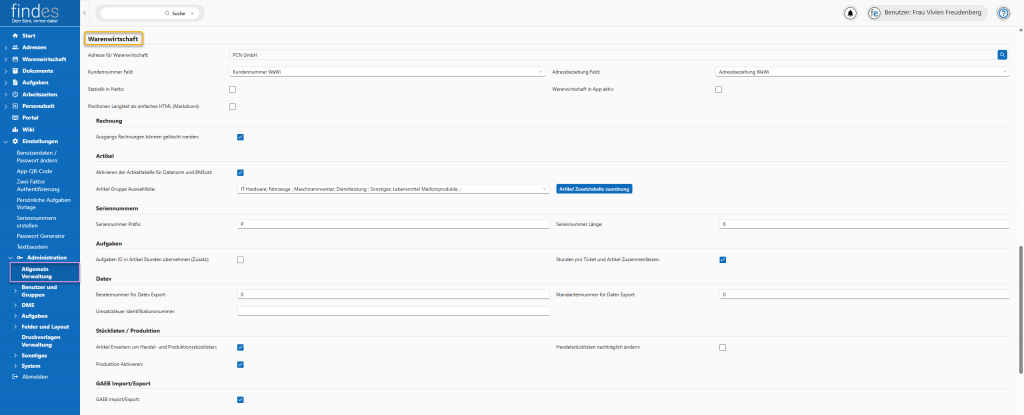Enable the Statistik in Netto checkbox

(x=233, y=89)
